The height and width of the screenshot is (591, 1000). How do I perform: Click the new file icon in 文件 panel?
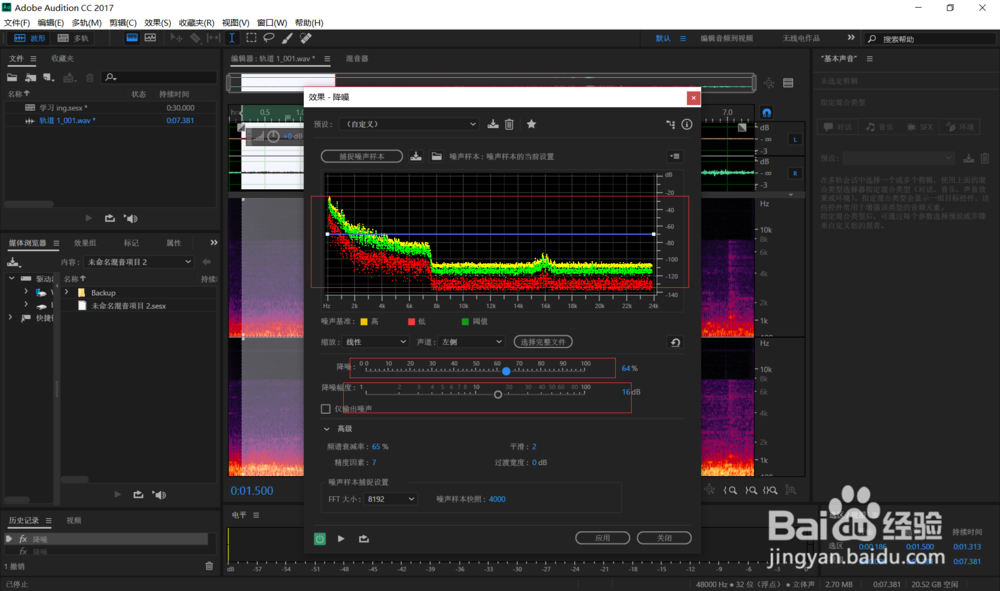(48, 77)
